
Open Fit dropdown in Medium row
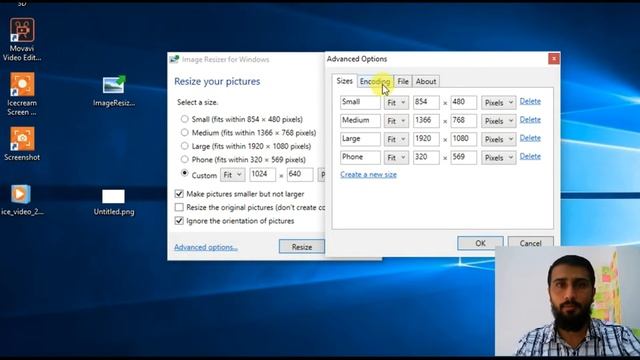point(396,121)
